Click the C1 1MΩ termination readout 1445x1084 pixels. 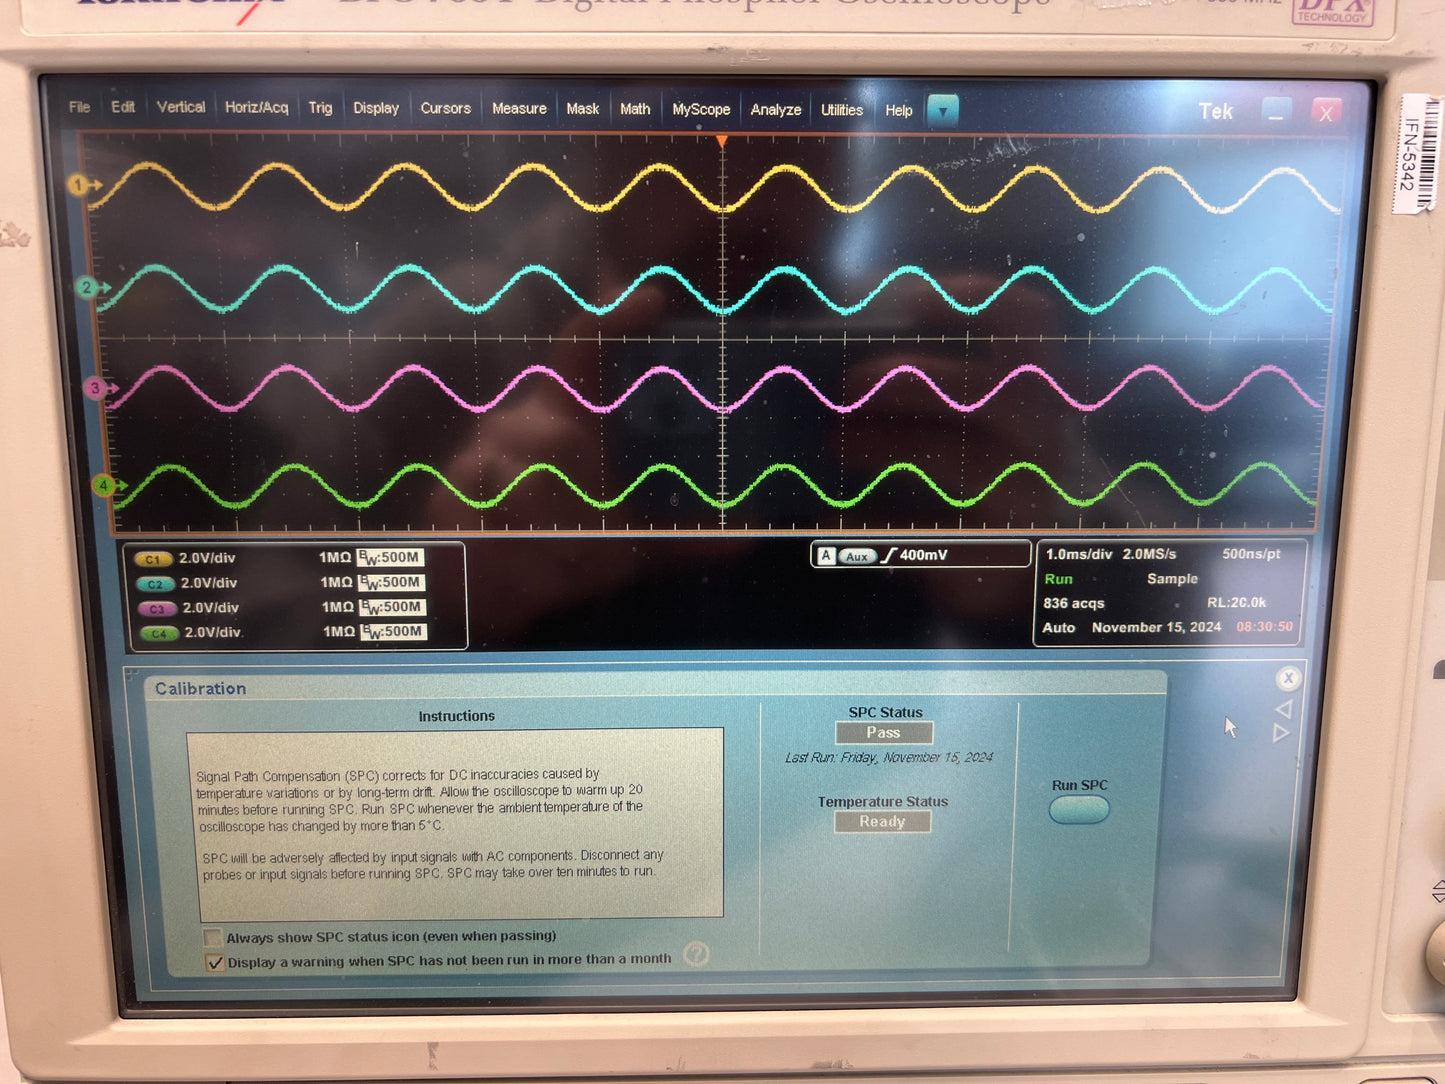(335, 558)
